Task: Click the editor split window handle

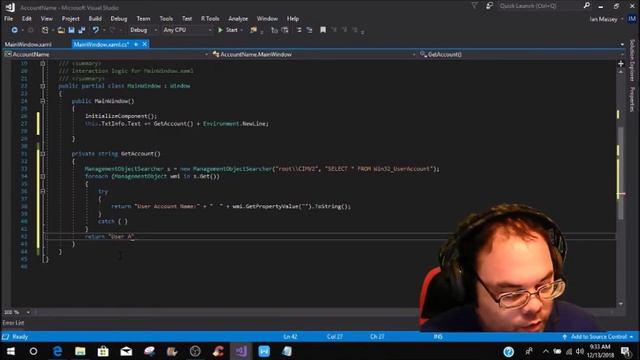Action: point(621,64)
